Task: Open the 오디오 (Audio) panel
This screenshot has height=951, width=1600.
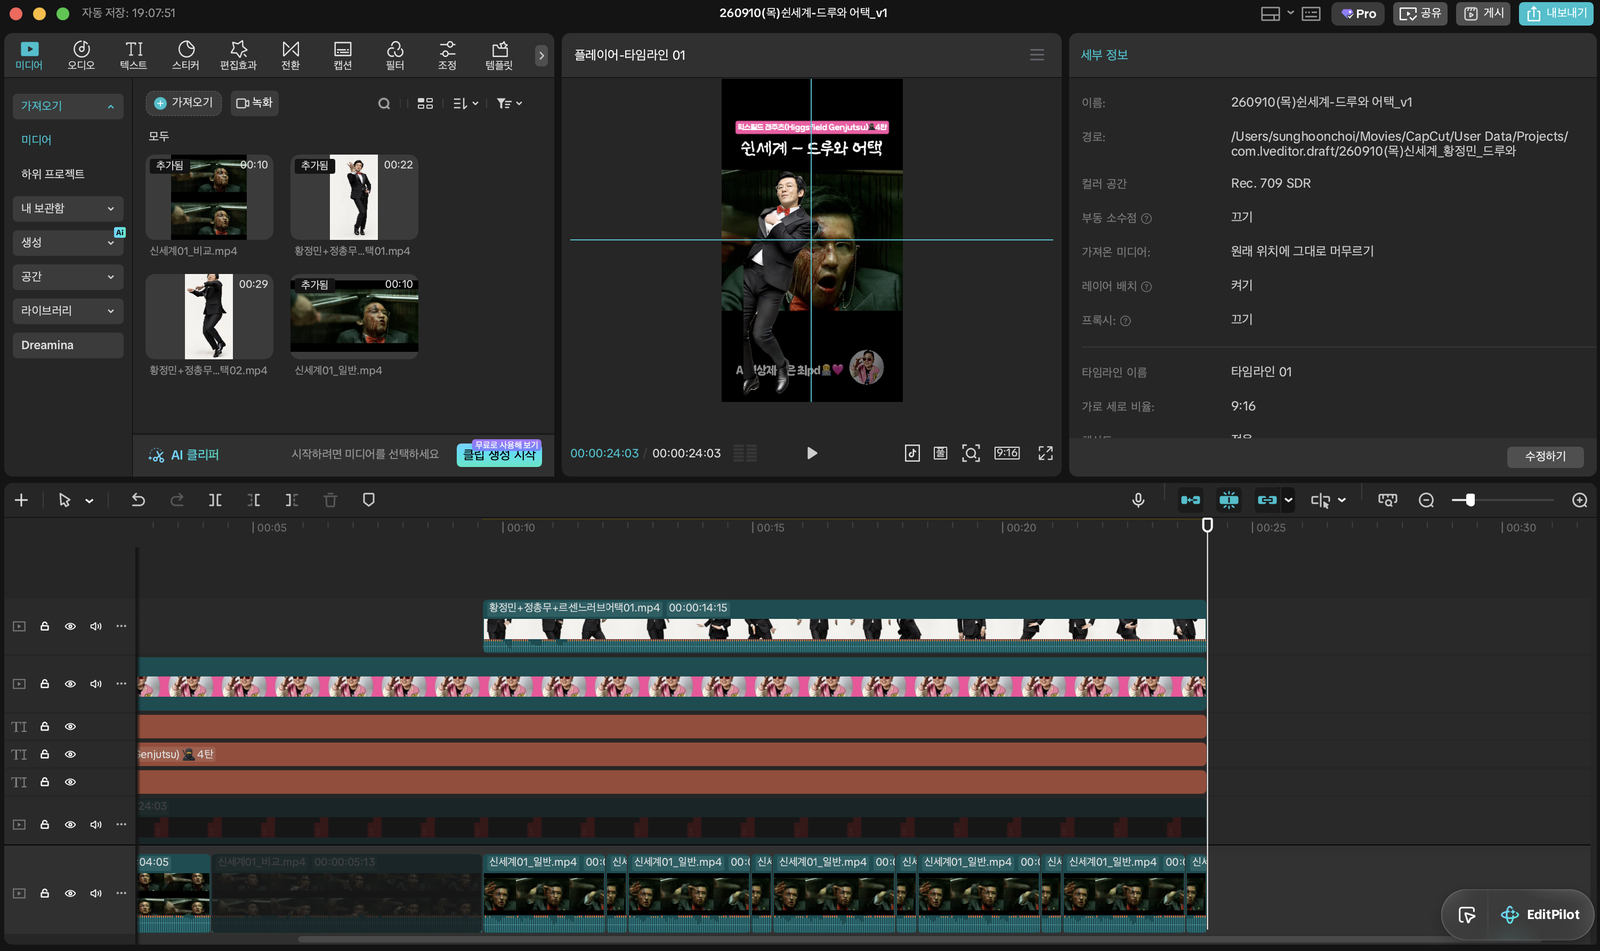Action: [81, 55]
